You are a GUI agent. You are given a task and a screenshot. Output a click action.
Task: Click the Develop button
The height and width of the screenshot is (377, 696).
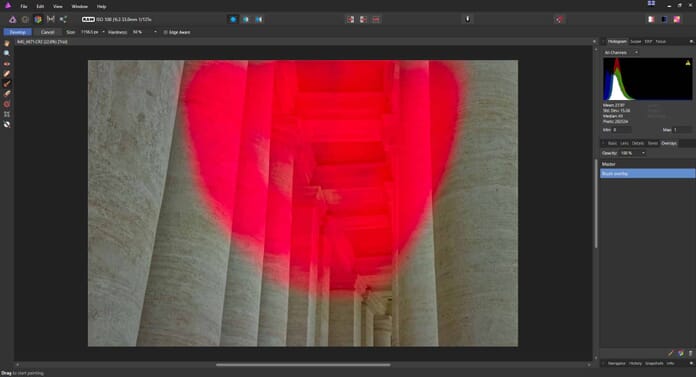[18, 32]
